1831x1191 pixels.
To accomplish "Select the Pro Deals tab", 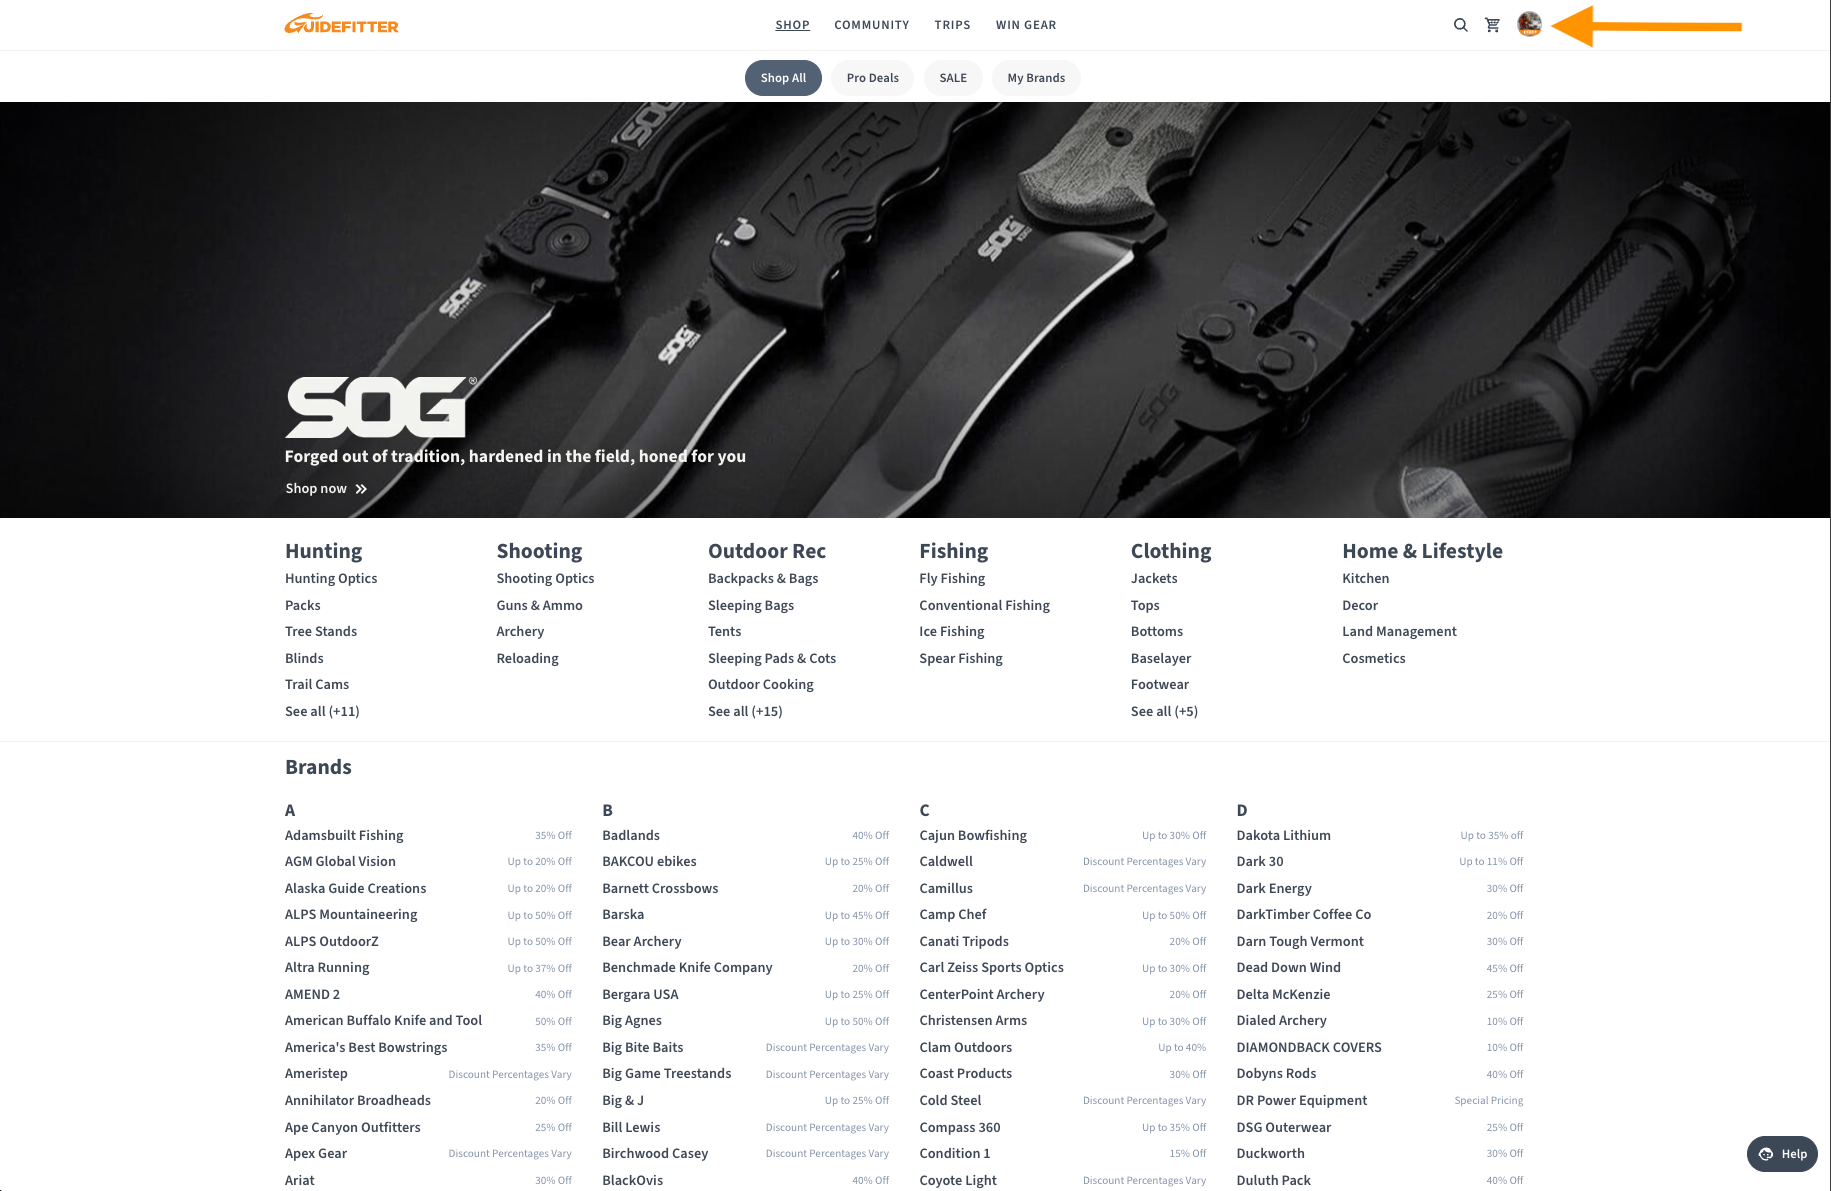I will coord(872,78).
